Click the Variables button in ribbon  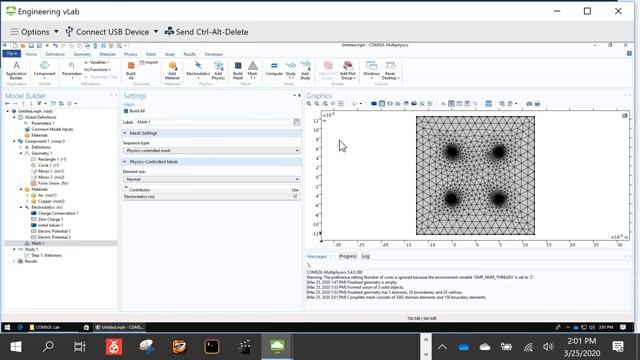pos(96,62)
